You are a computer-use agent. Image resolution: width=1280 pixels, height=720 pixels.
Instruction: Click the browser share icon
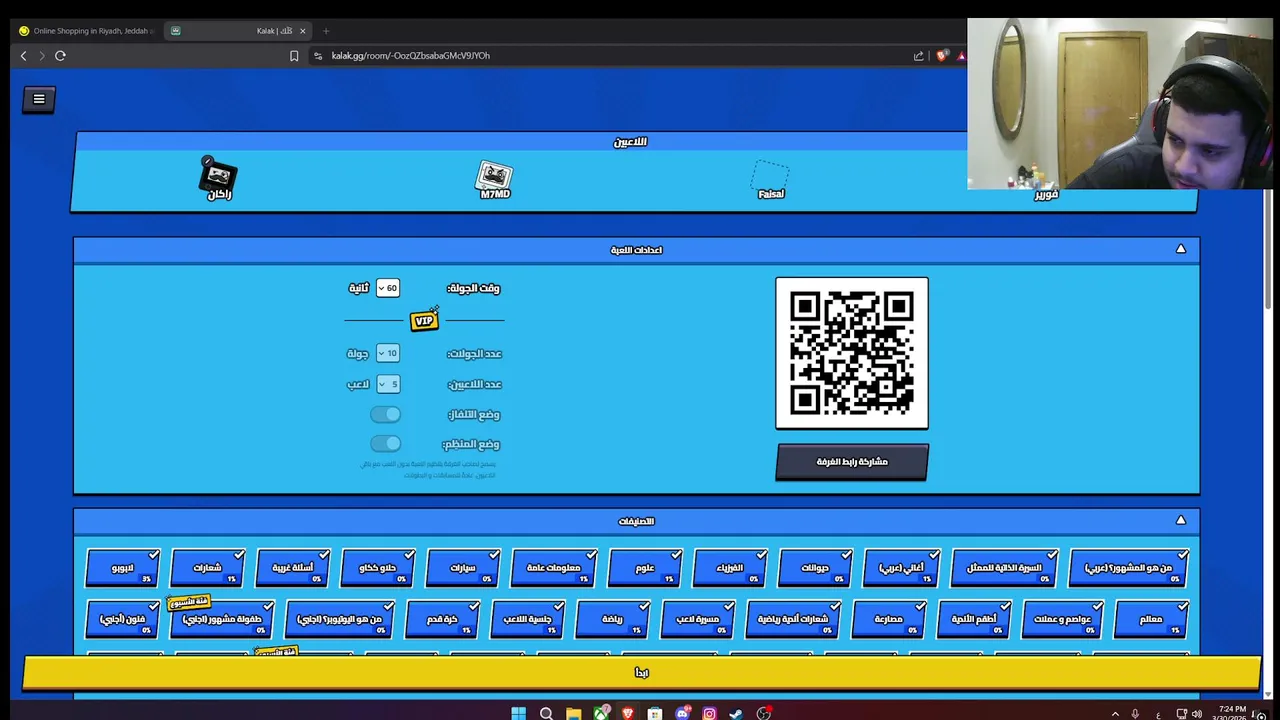[918, 56]
